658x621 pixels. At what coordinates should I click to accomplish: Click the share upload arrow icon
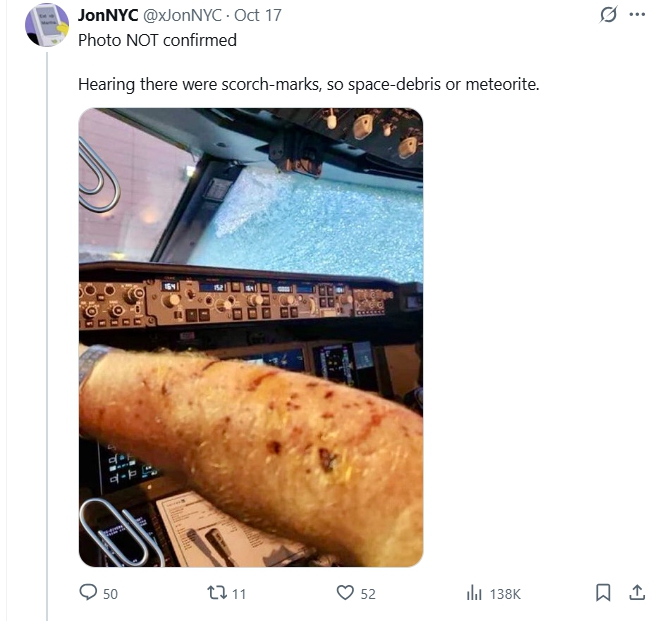click(x=637, y=592)
